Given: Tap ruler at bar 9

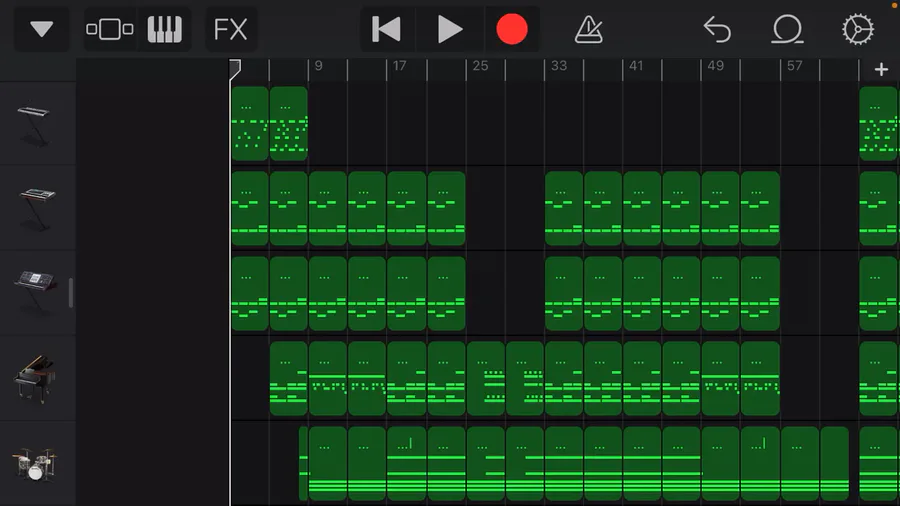Looking at the screenshot, I should point(319,66).
